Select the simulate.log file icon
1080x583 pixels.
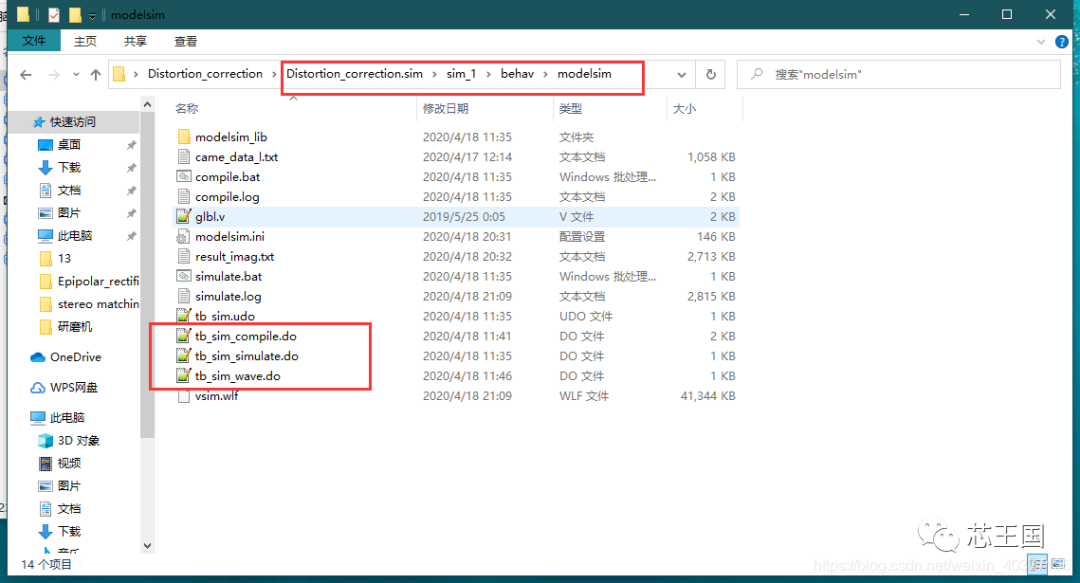coord(184,296)
